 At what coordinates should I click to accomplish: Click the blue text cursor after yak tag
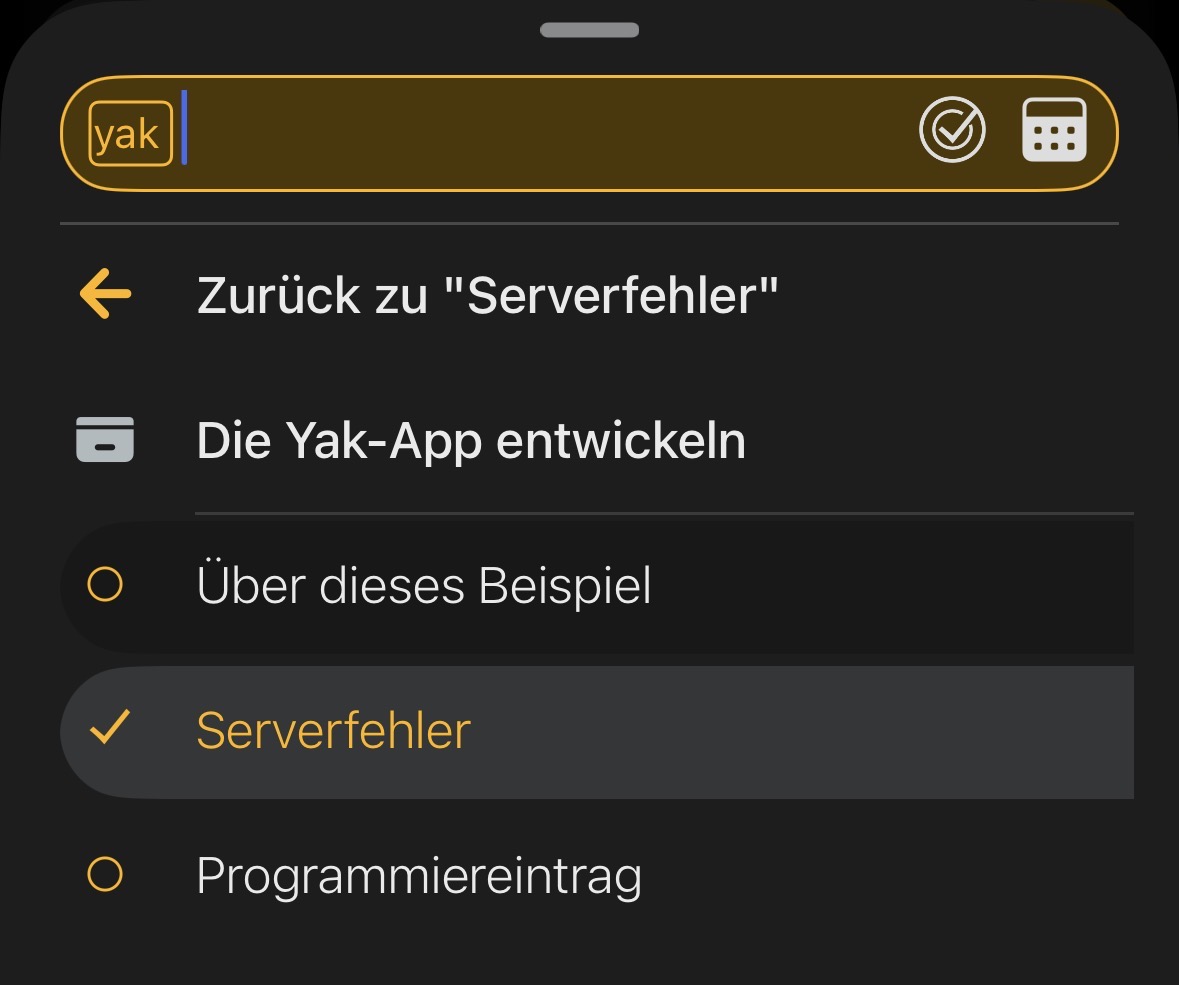click(x=185, y=128)
